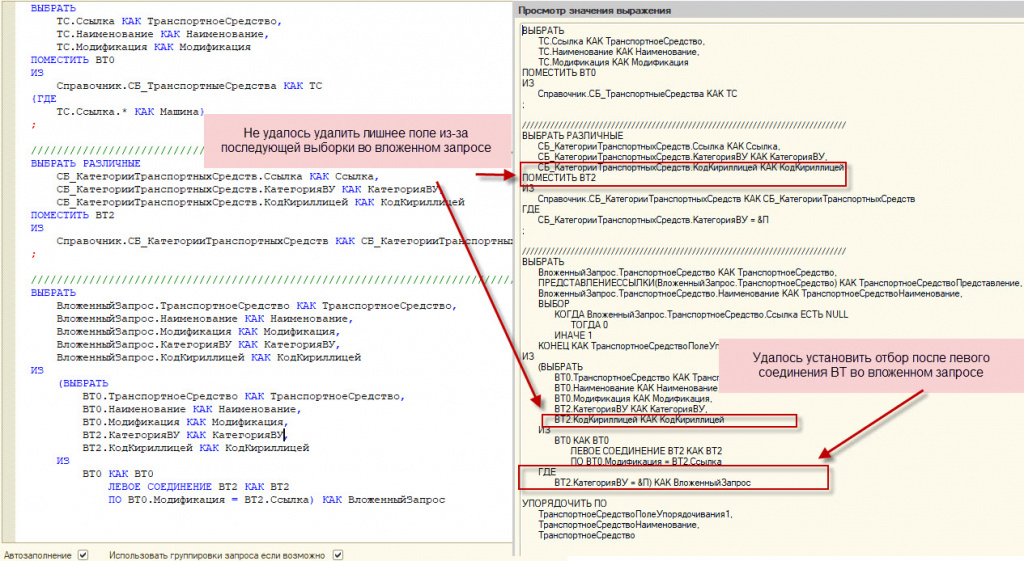Click 'СБ_КатегорииТранспортныхСредств.КодКириллицей' line in left editor
This screenshot has width=1024, height=561.
coord(260,202)
